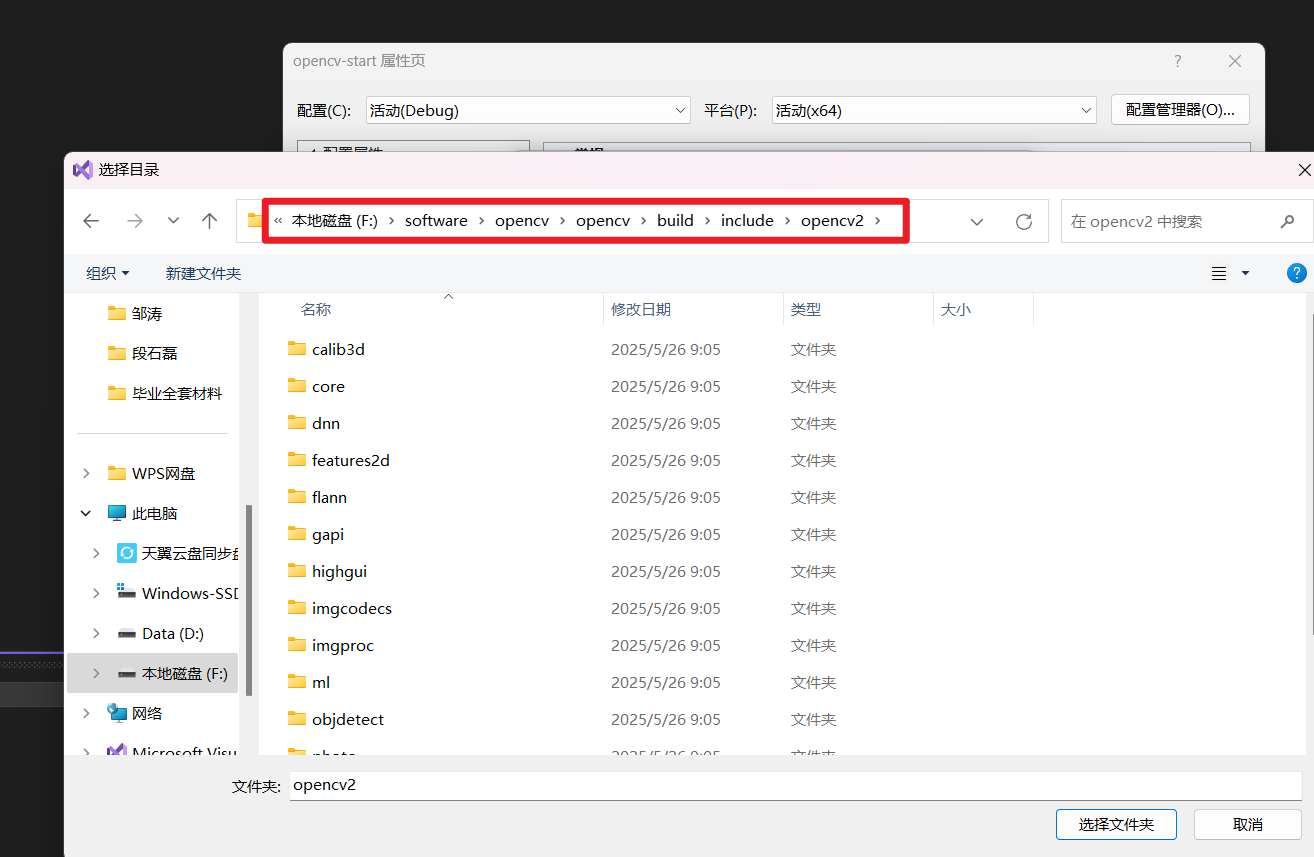Collapse the 此电脑 tree node
This screenshot has width=1314, height=857.
[86, 513]
